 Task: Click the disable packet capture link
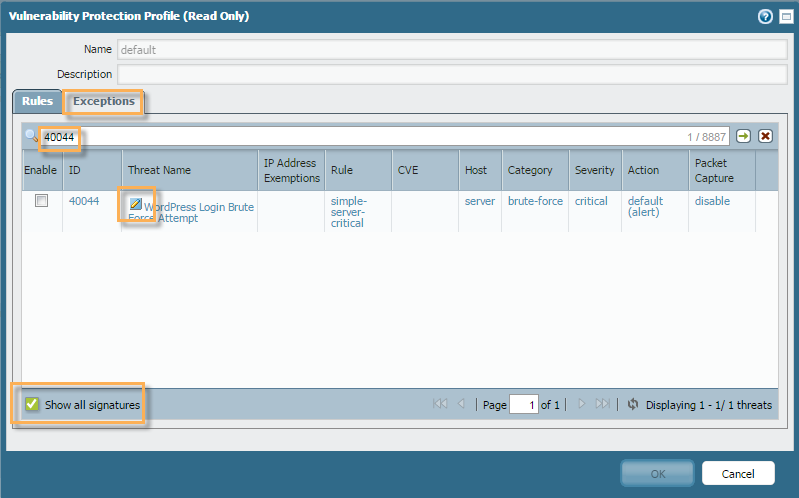coord(712,201)
